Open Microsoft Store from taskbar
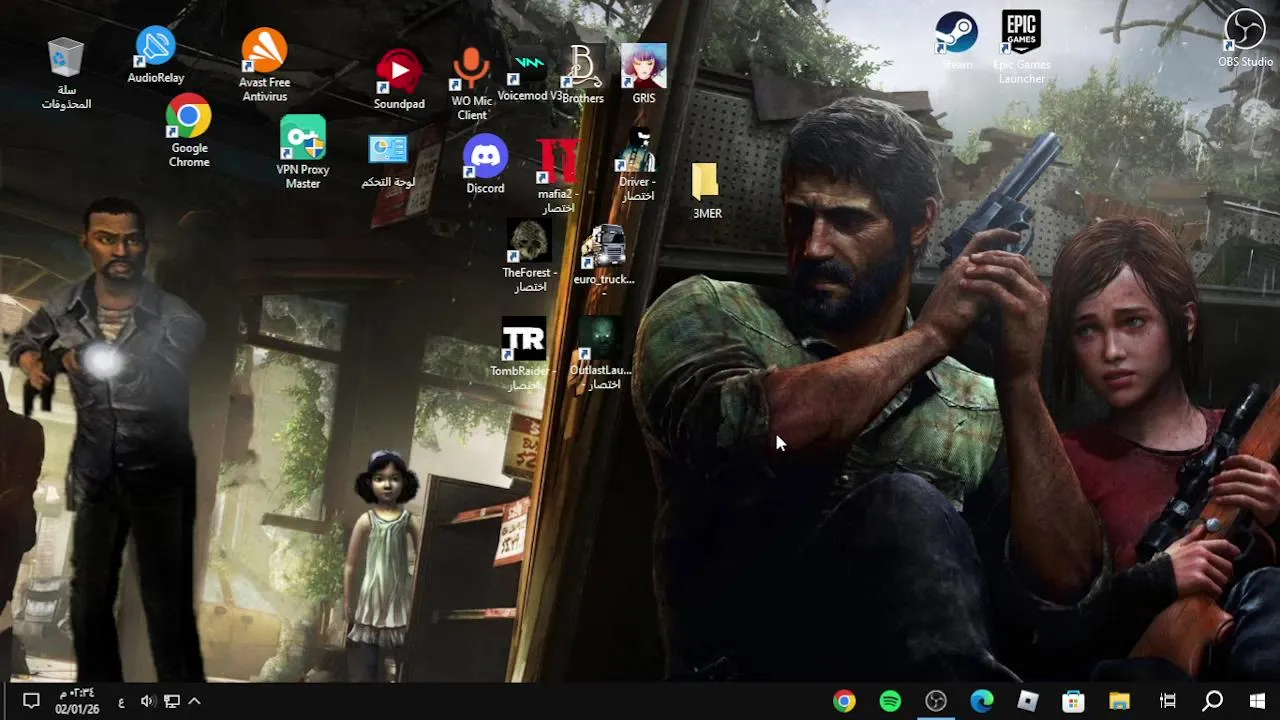 1073,701
